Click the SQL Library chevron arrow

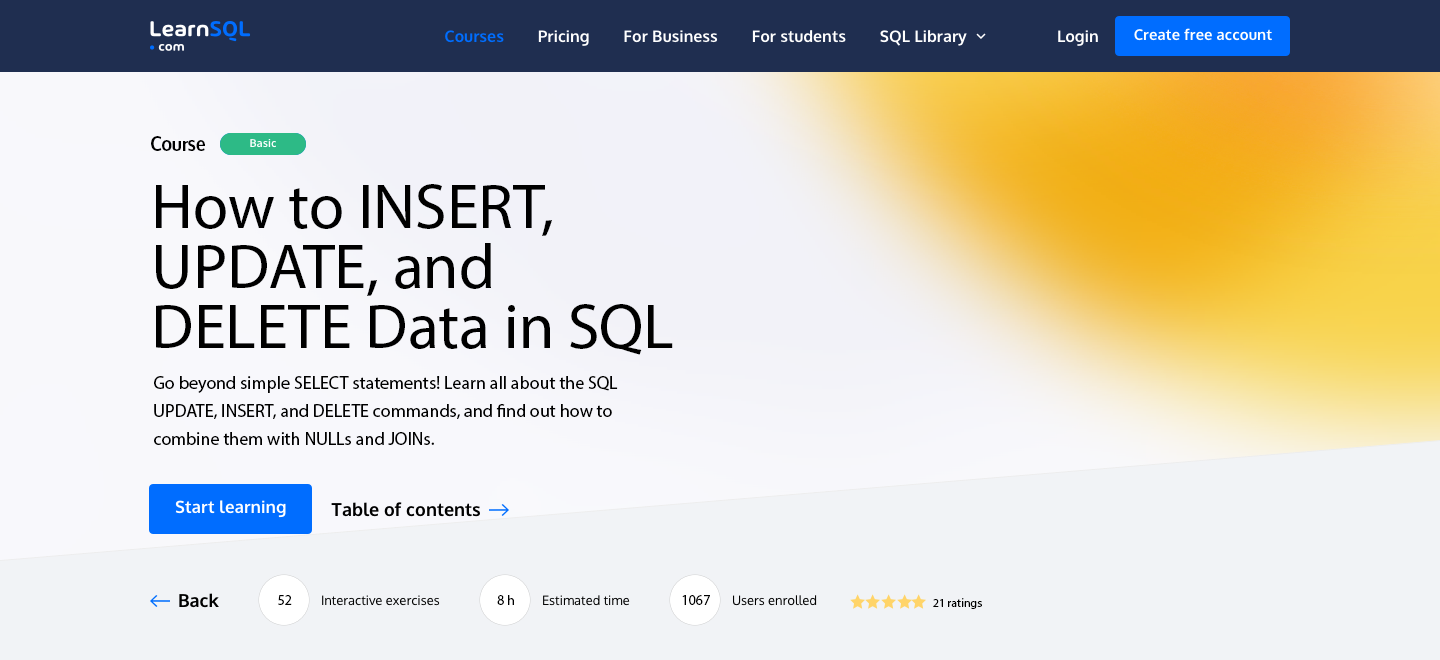pyautogui.click(x=981, y=37)
